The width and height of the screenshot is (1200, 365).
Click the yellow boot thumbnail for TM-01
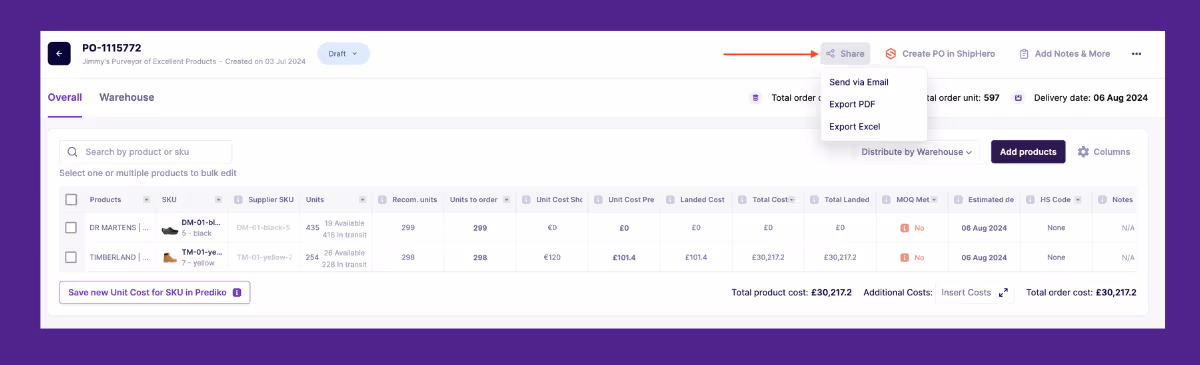[170, 257]
